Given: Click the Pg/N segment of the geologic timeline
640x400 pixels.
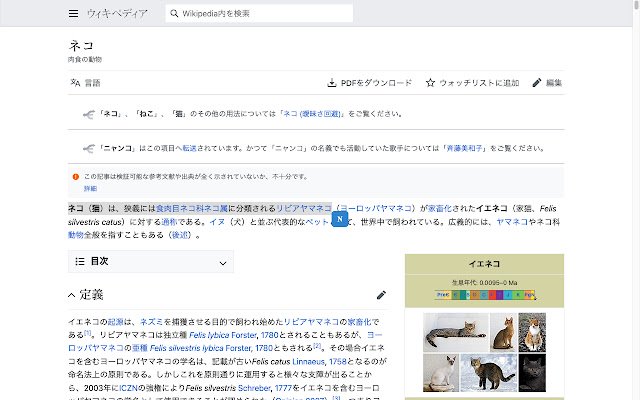Looking at the screenshot, I should pos(529,295).
